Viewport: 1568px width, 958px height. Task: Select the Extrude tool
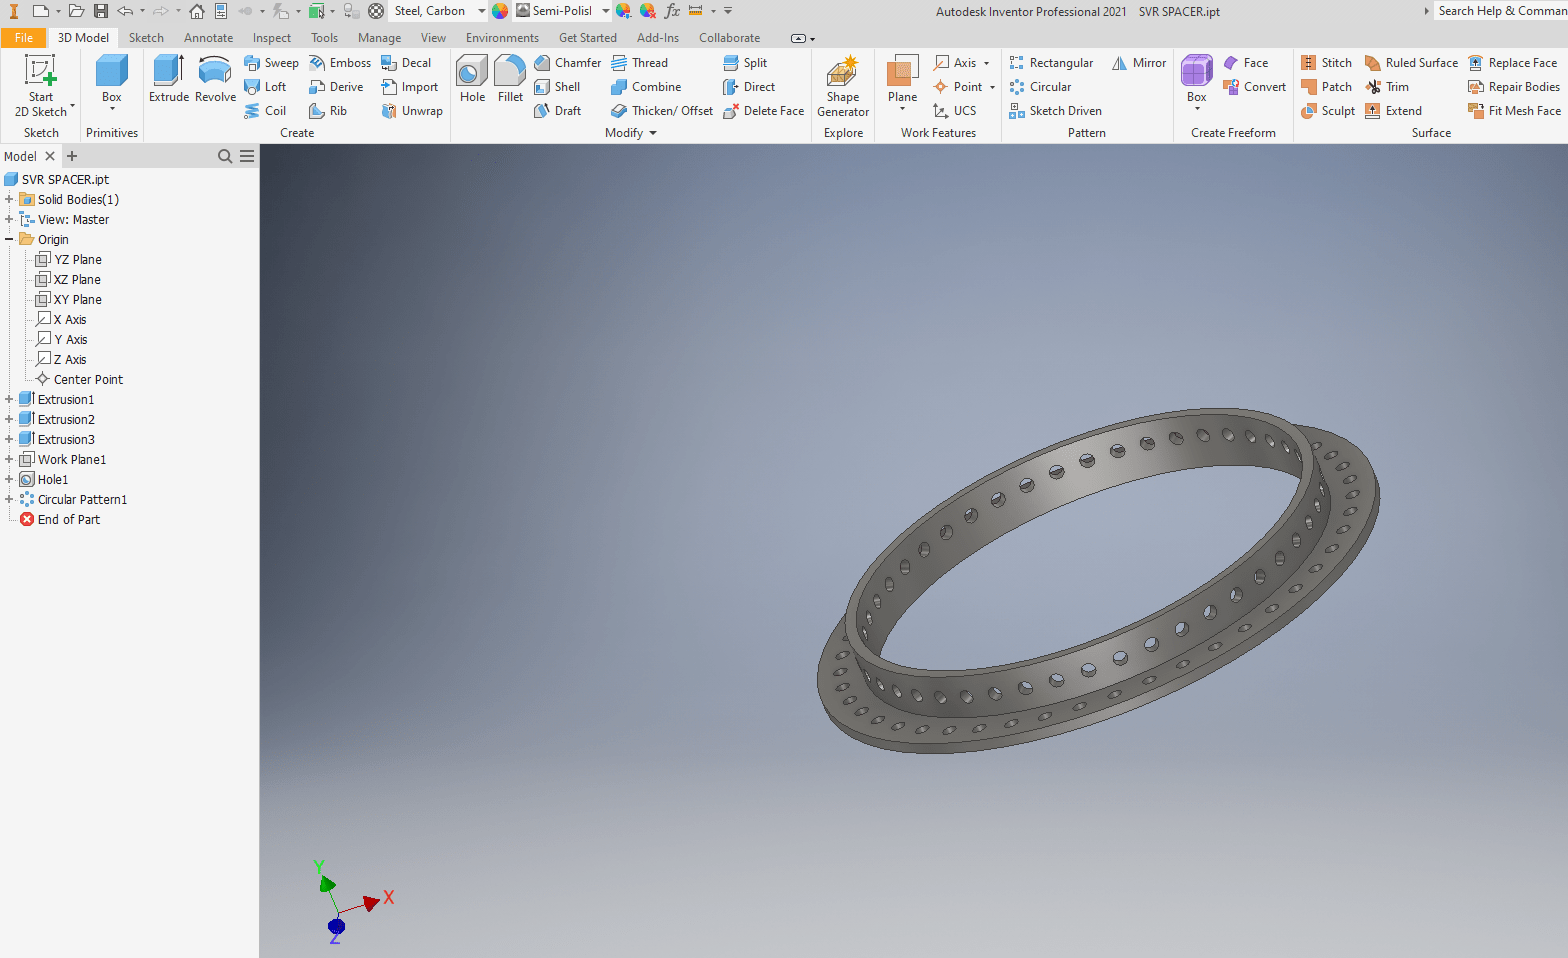click(x=168, y=79)
